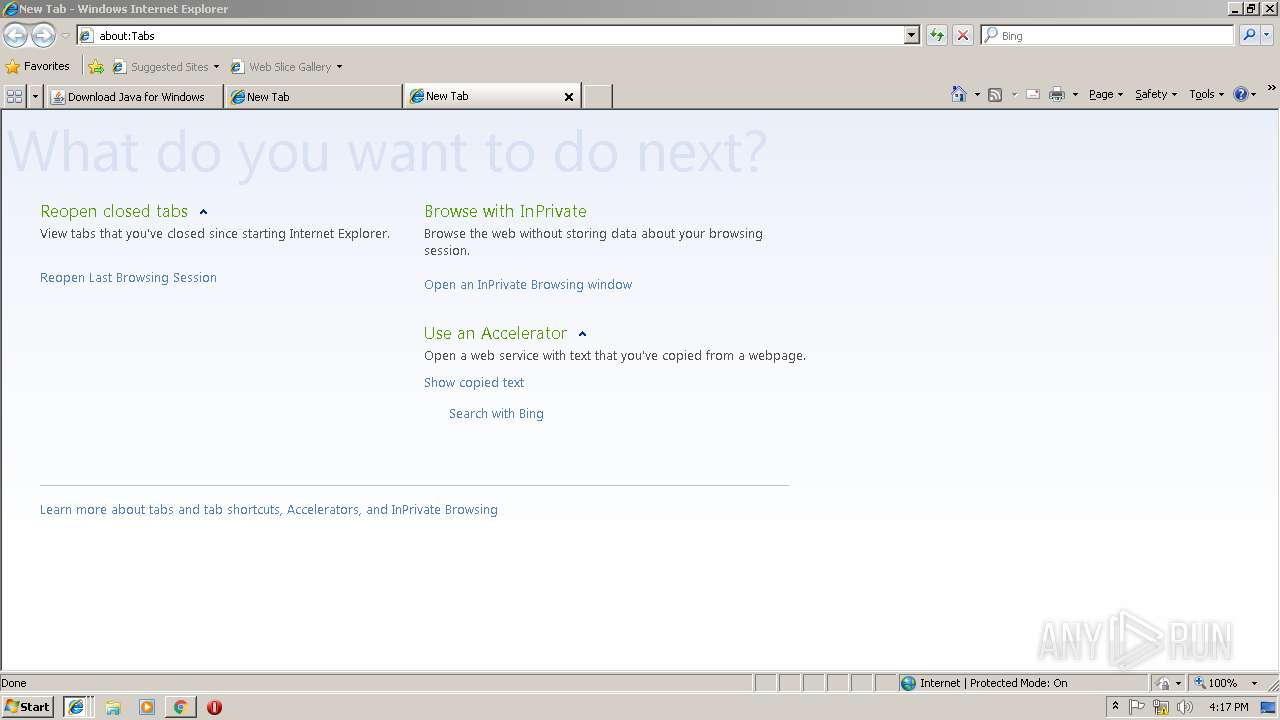This screenshot has width=1280, height=720.
Task: Open the zoom level dropdown arrow
Action: 1254,683
